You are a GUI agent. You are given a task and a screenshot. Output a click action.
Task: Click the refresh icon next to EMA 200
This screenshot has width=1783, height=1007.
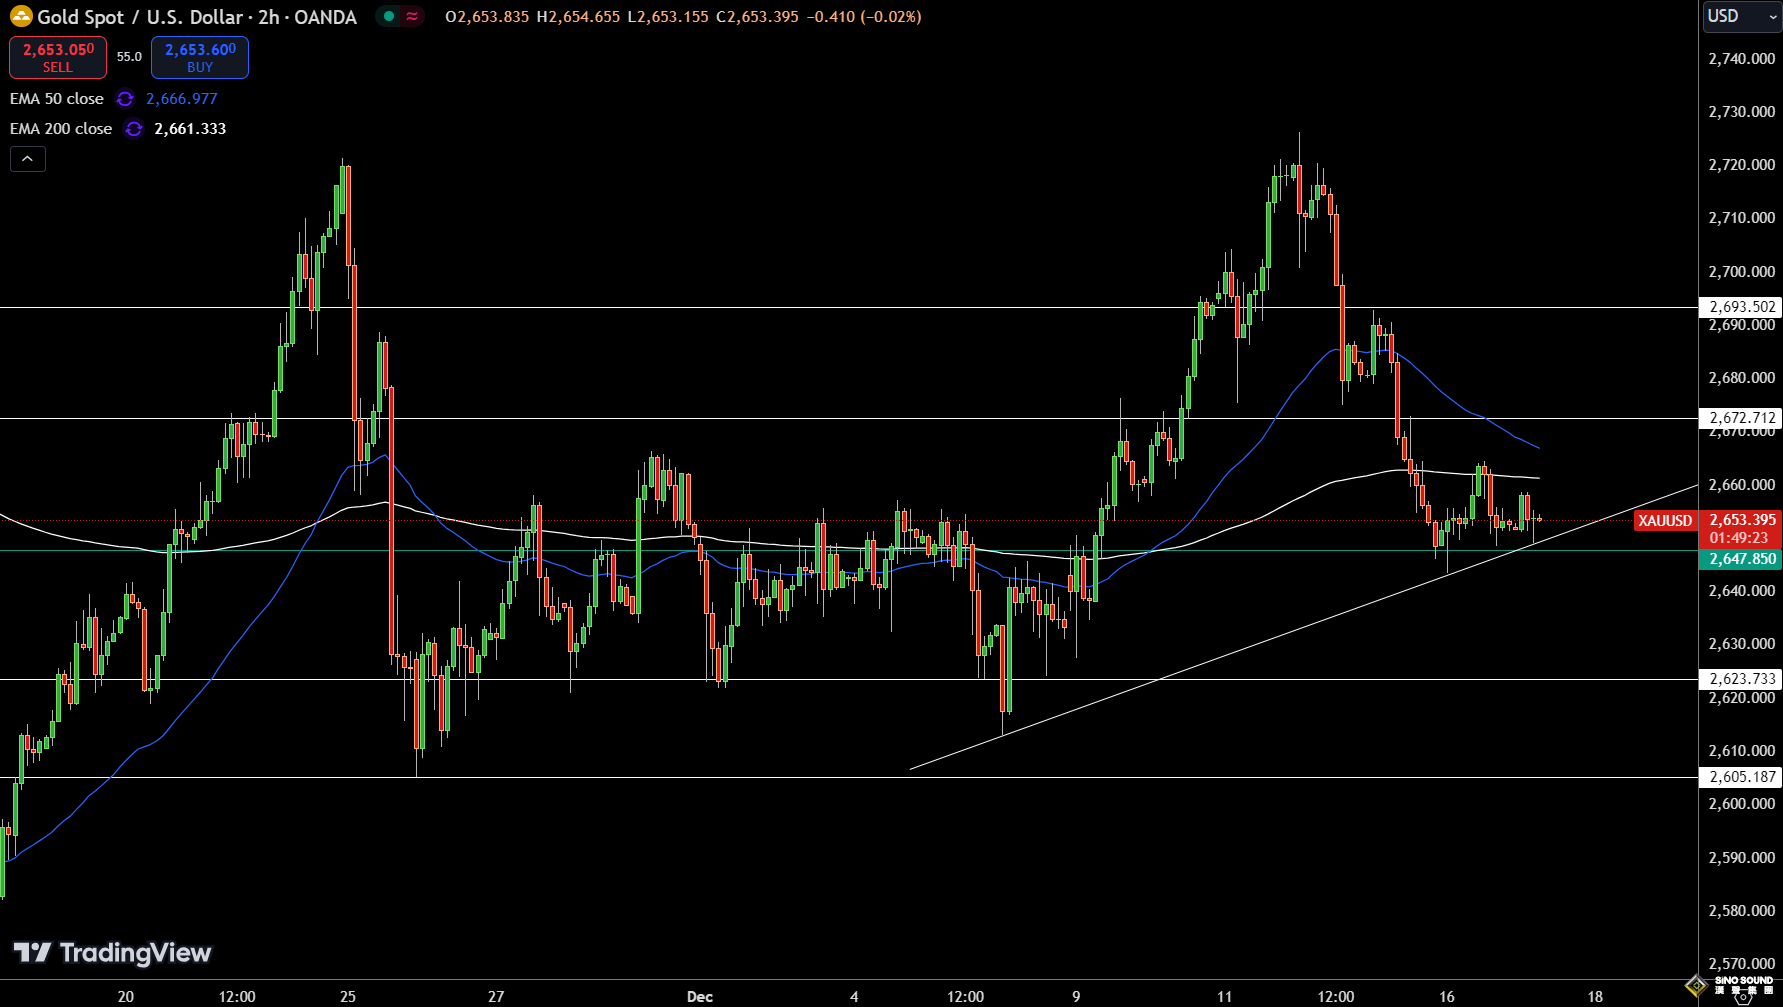[x=134, y=129]
